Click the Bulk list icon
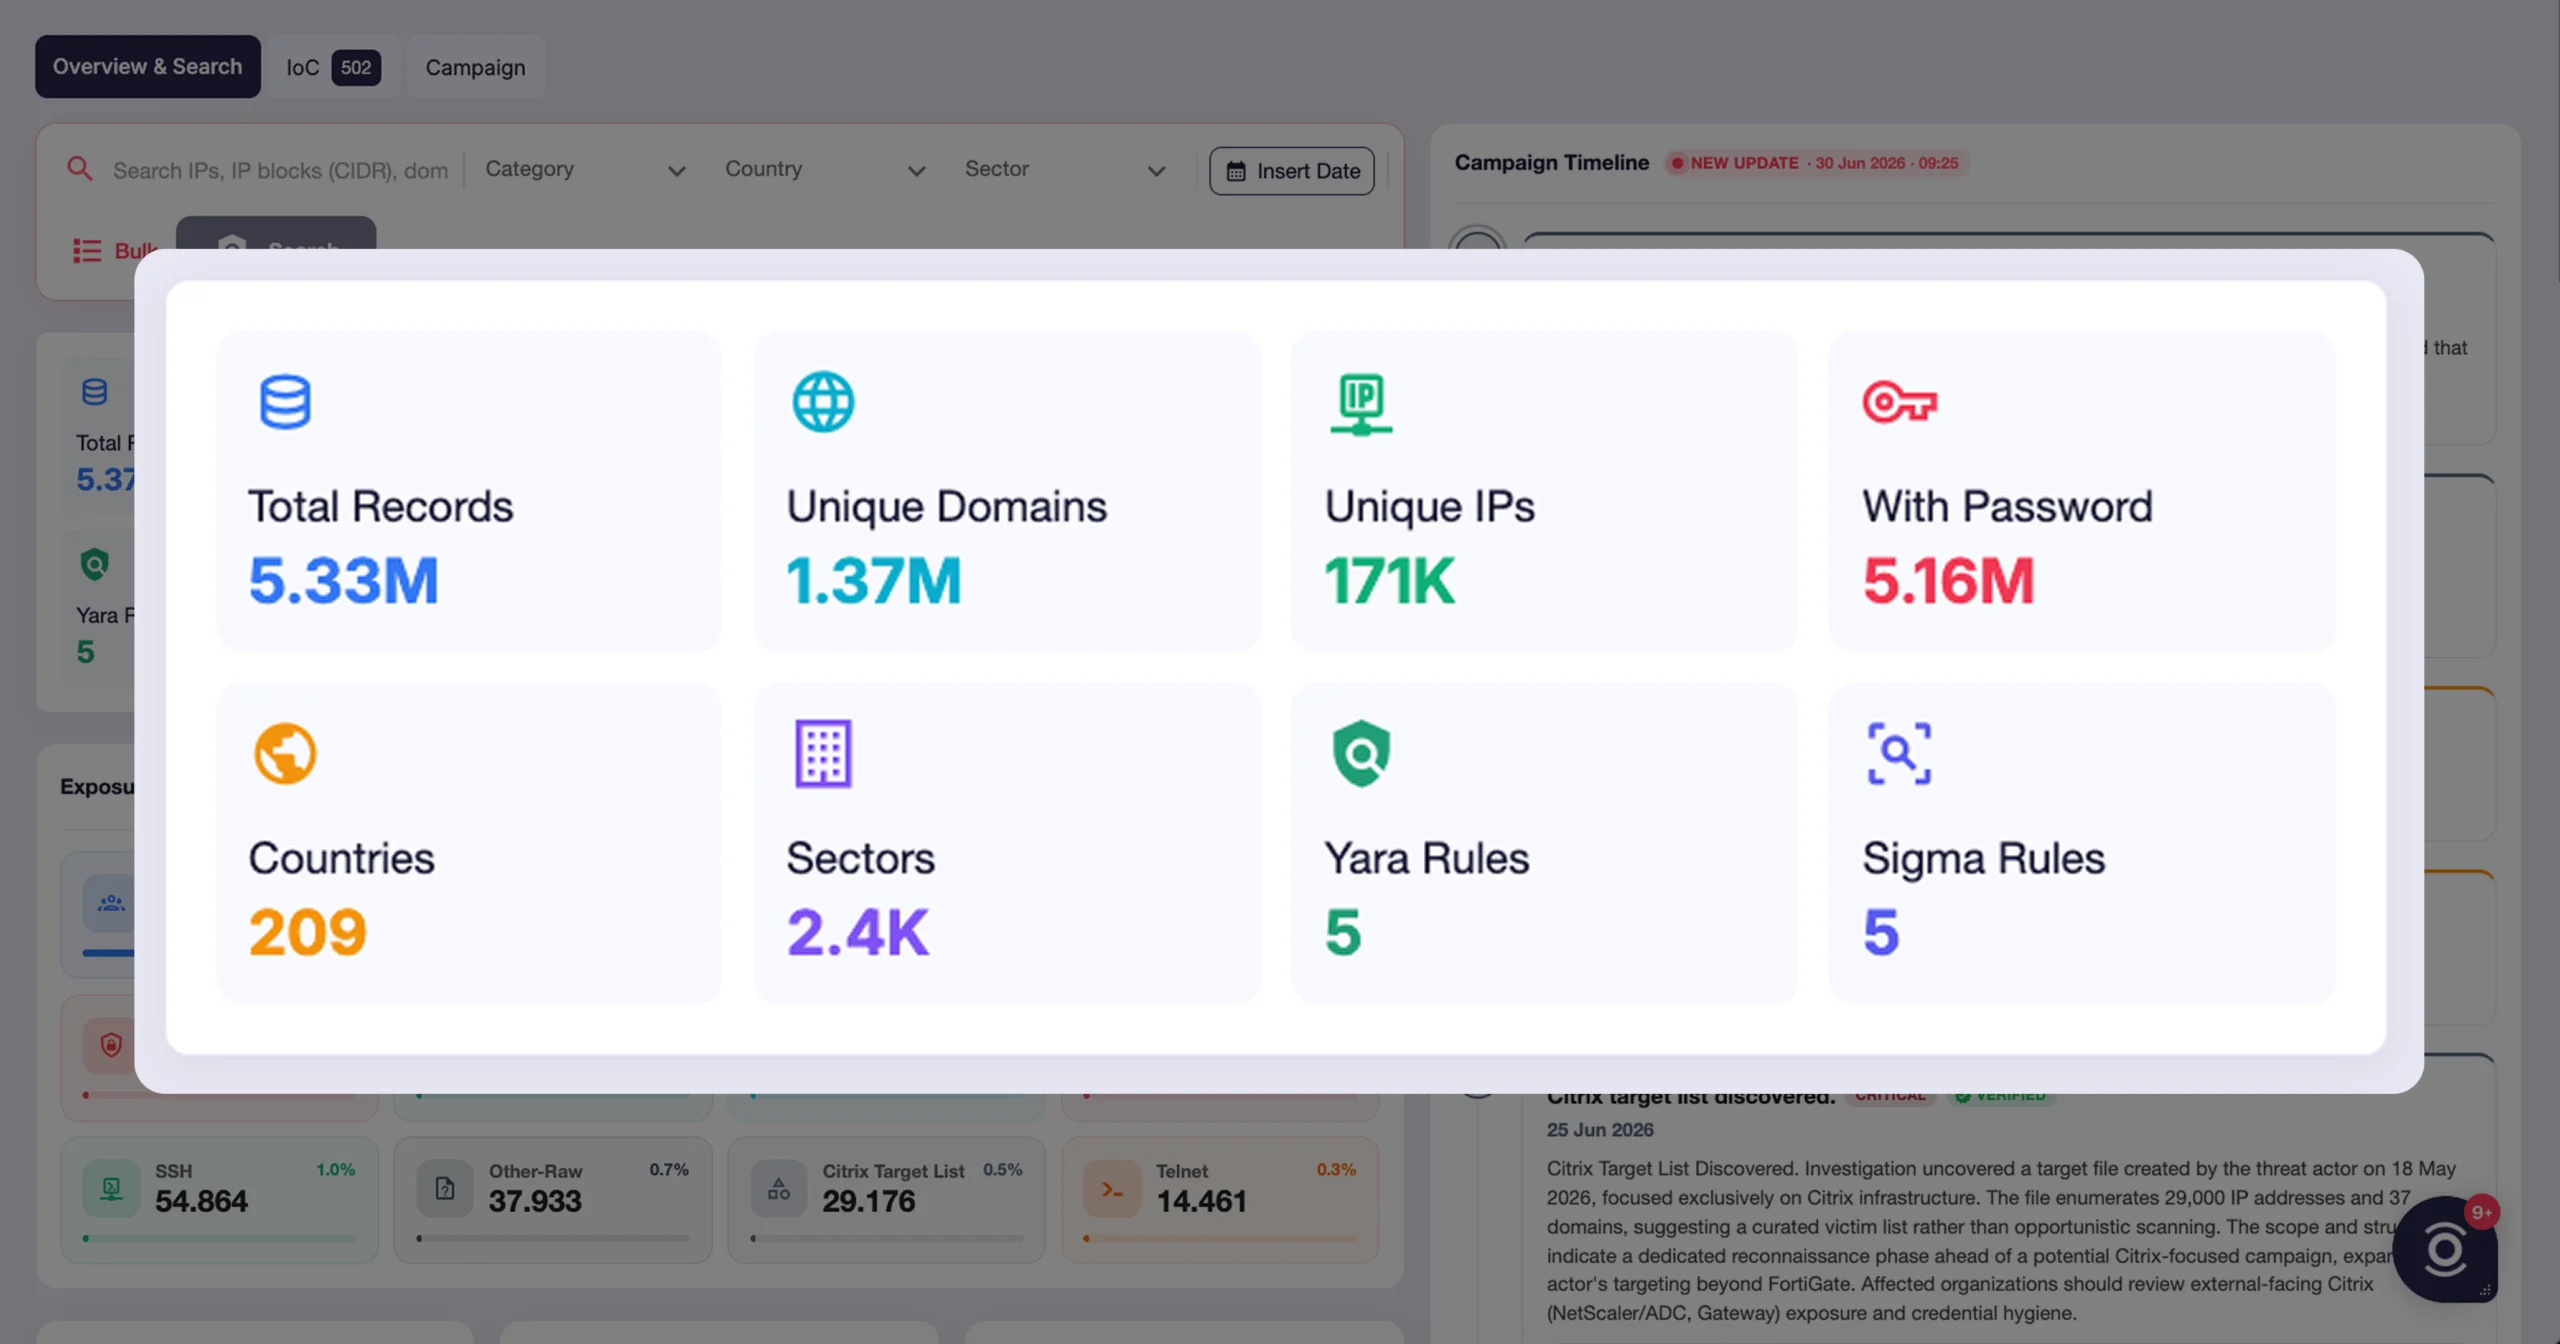This screenshot has height=1344, width=2560. 87,250
